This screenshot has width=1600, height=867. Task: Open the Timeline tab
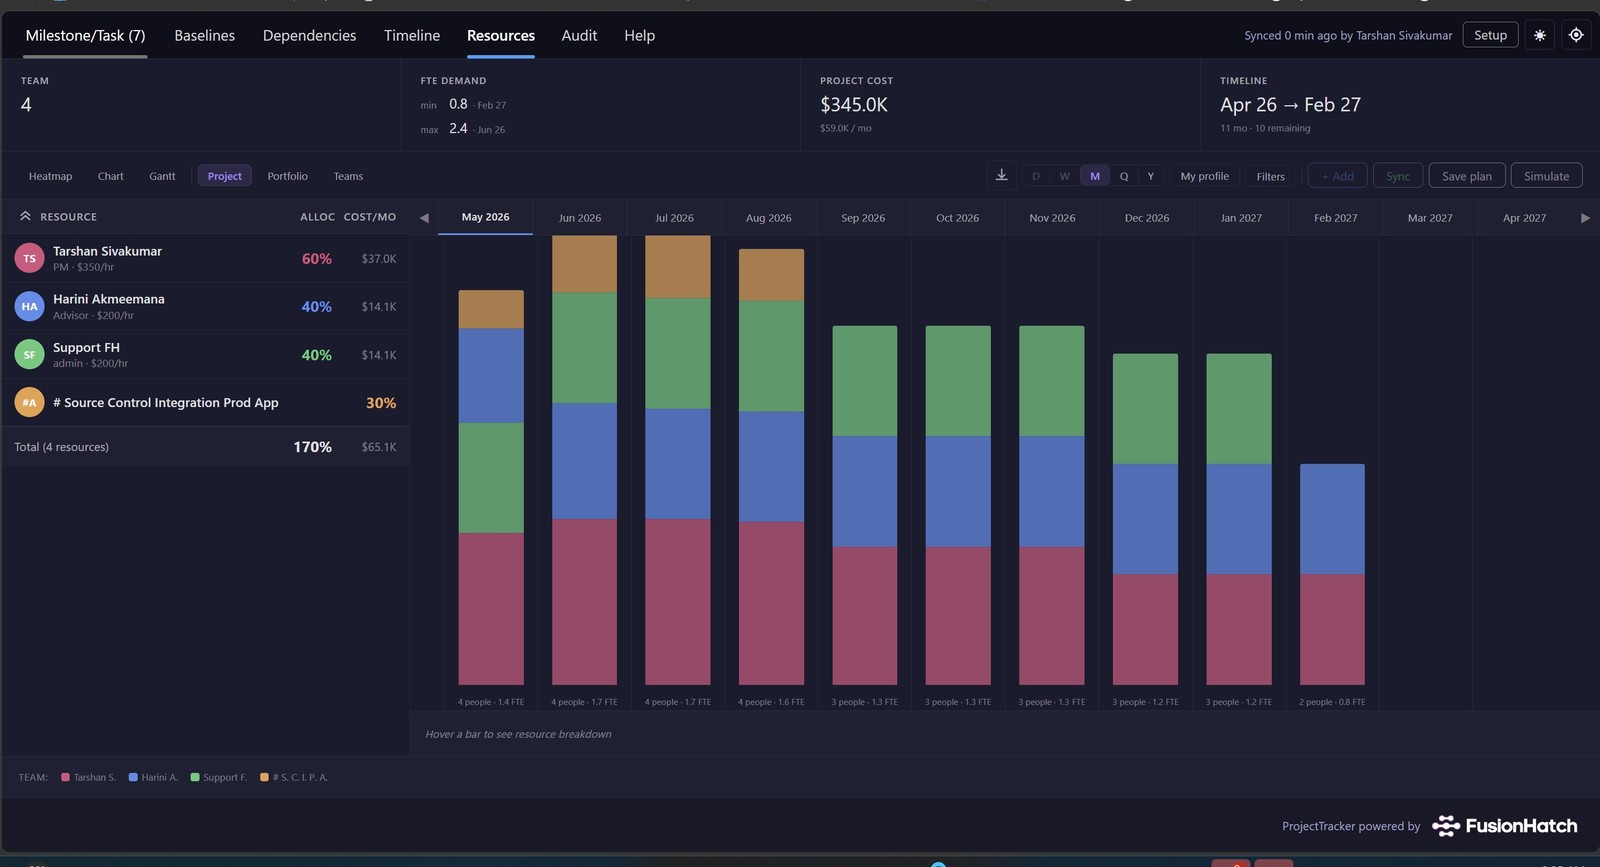pyautogui.click(x=412, y=35)
